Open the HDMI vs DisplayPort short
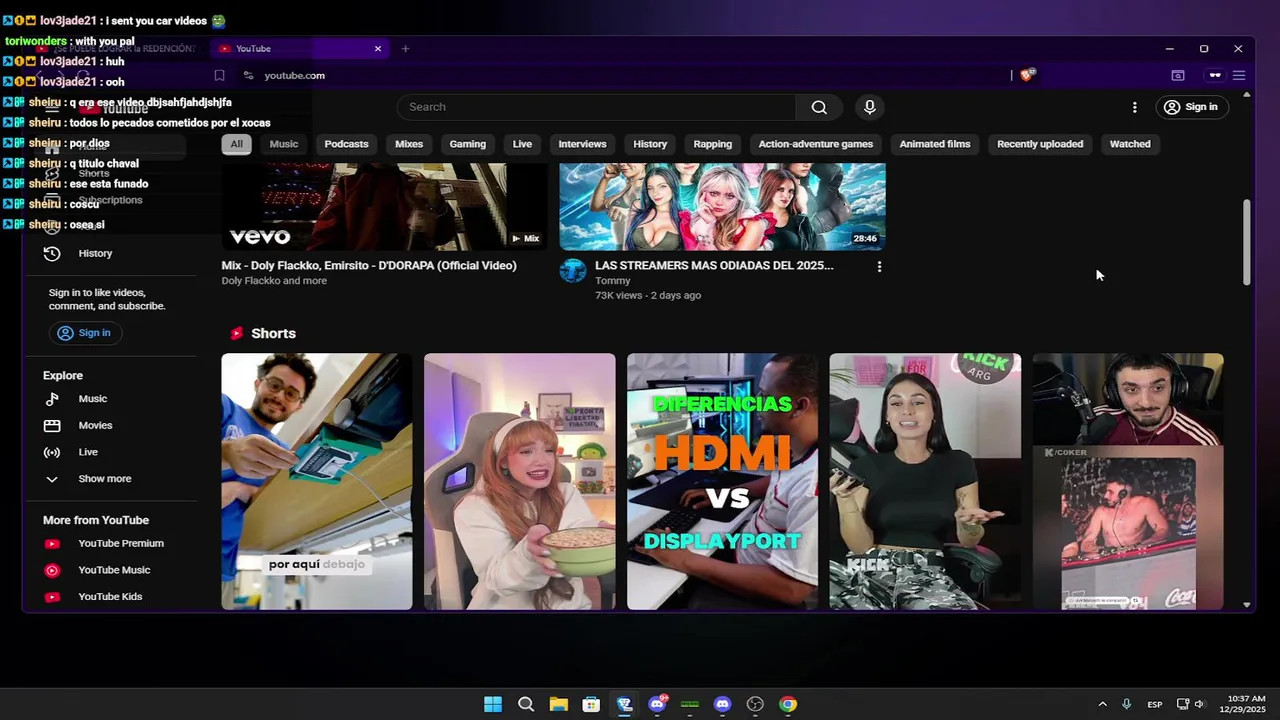This screenshot has width=1280, height=720. tap(722, 481)
